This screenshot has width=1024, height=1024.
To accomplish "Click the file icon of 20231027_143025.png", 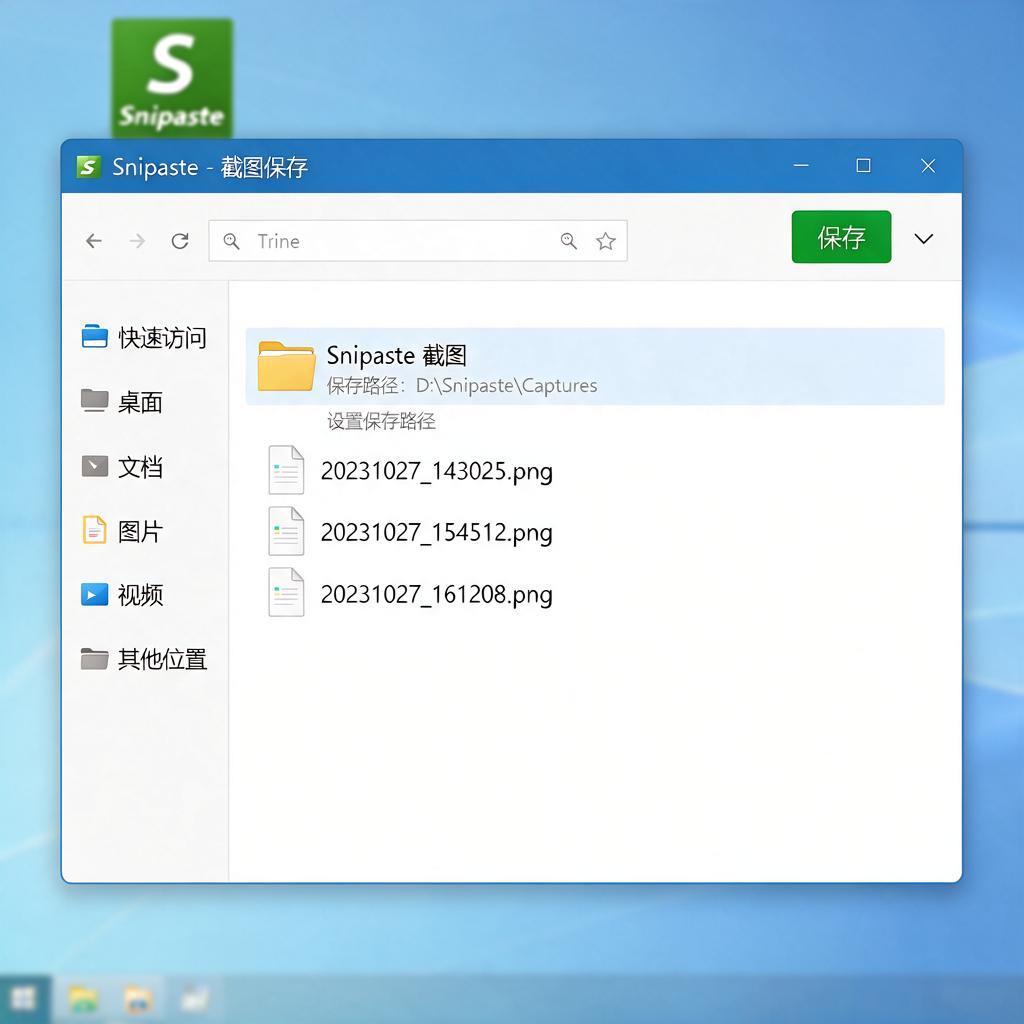I will (x=286, y=470).
